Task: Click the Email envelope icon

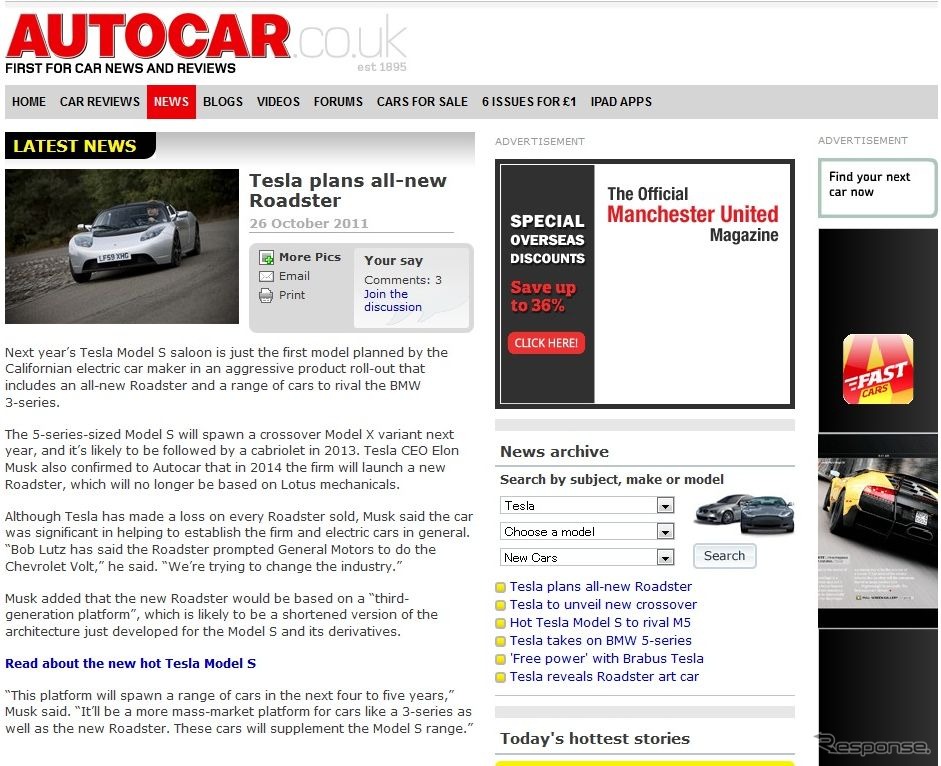Action: pos(266,277)
